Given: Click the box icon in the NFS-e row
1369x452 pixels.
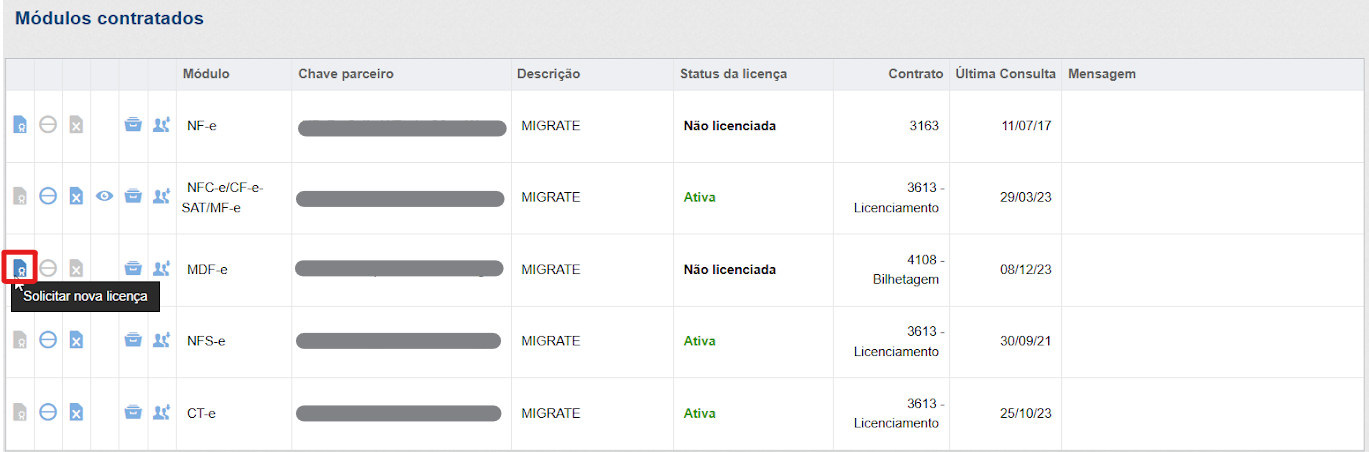Looking at the screenshot, I should pyautogui.click(x=132, y=340).
